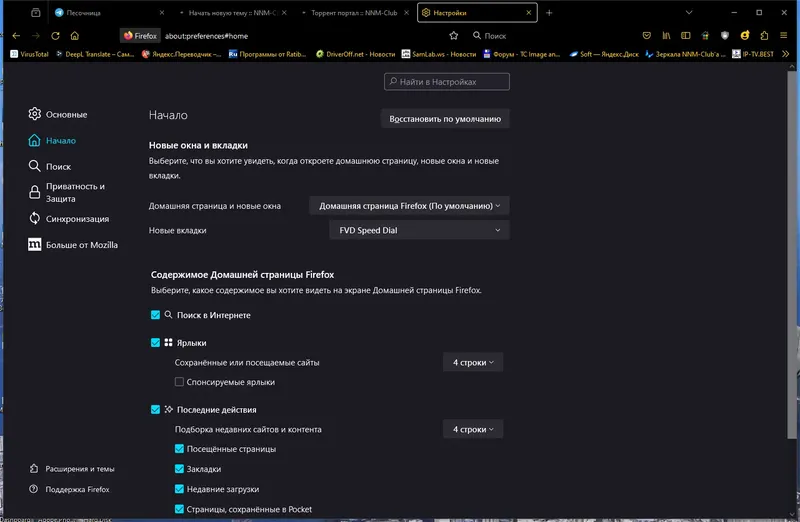Screen dimensions: 800x522
Task: Click the new tab plus button
Action: tap(549, 13)
